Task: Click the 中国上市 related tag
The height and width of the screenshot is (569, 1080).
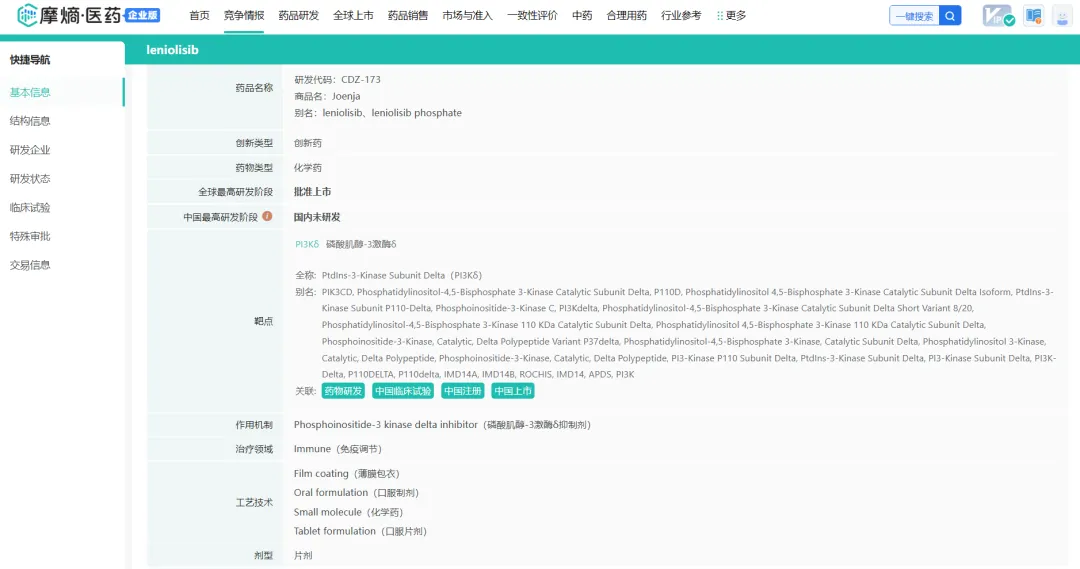Action: pos(512,391)
